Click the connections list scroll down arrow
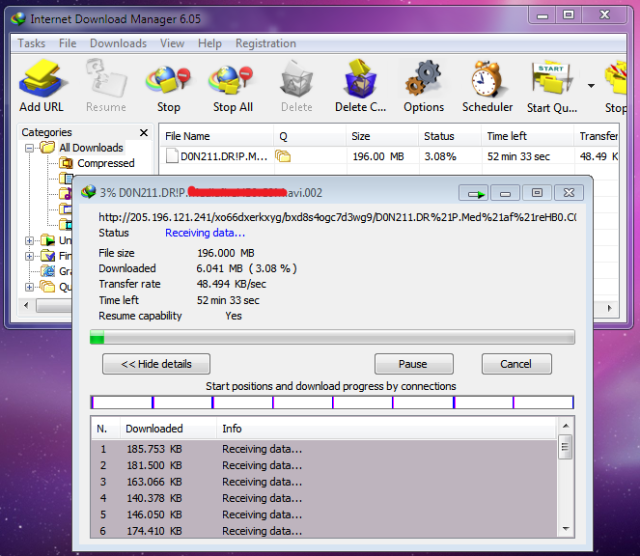The image size is (640, 556). coord(565,529)
